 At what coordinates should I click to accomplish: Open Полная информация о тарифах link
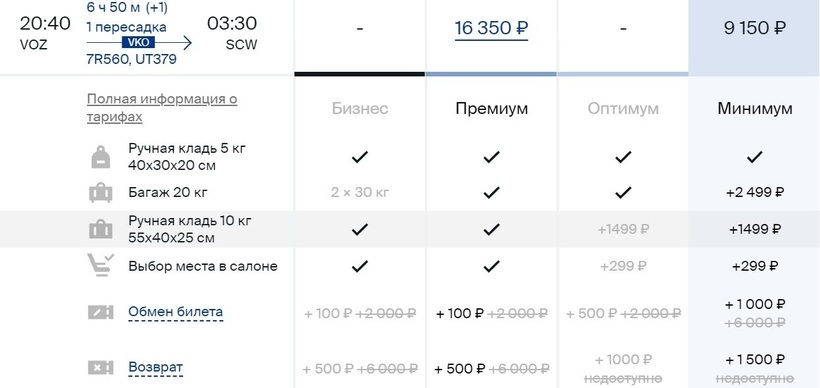click(x=162, y=108)
